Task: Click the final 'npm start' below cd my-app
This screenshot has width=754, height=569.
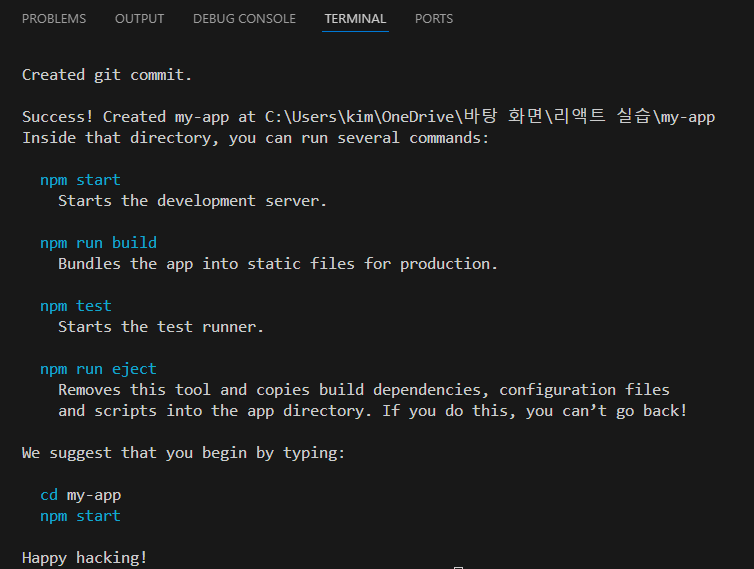Action: (x=80, y=516)
